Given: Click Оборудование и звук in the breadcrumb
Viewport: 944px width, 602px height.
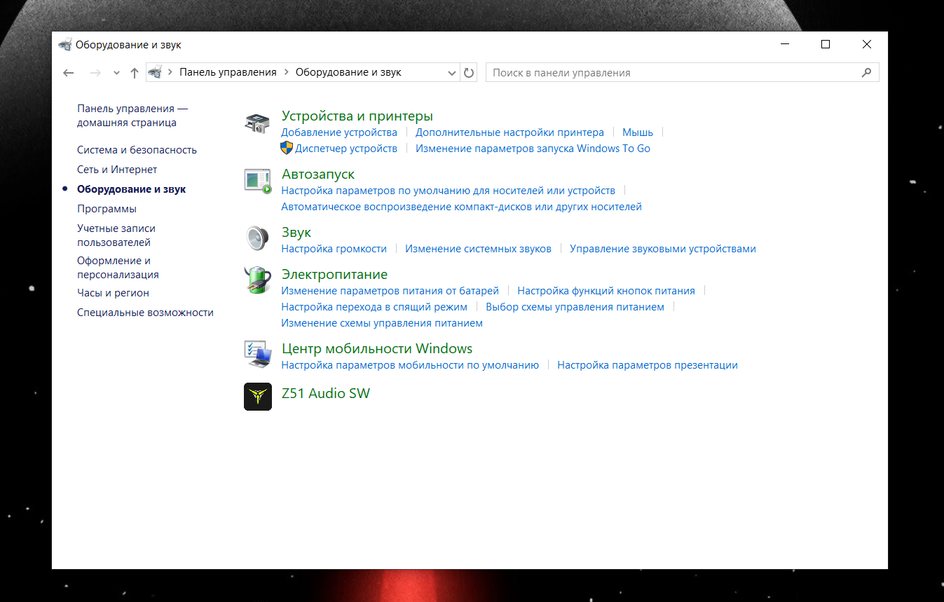Looking at the screenshot, I should [x=348, y=72].
